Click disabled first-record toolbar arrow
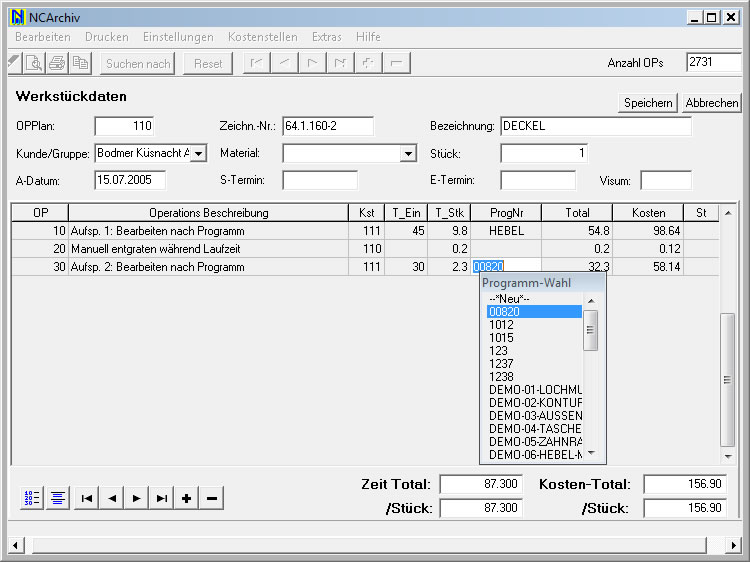The height and width of the screenshot is (562, 750). point(257,63)
